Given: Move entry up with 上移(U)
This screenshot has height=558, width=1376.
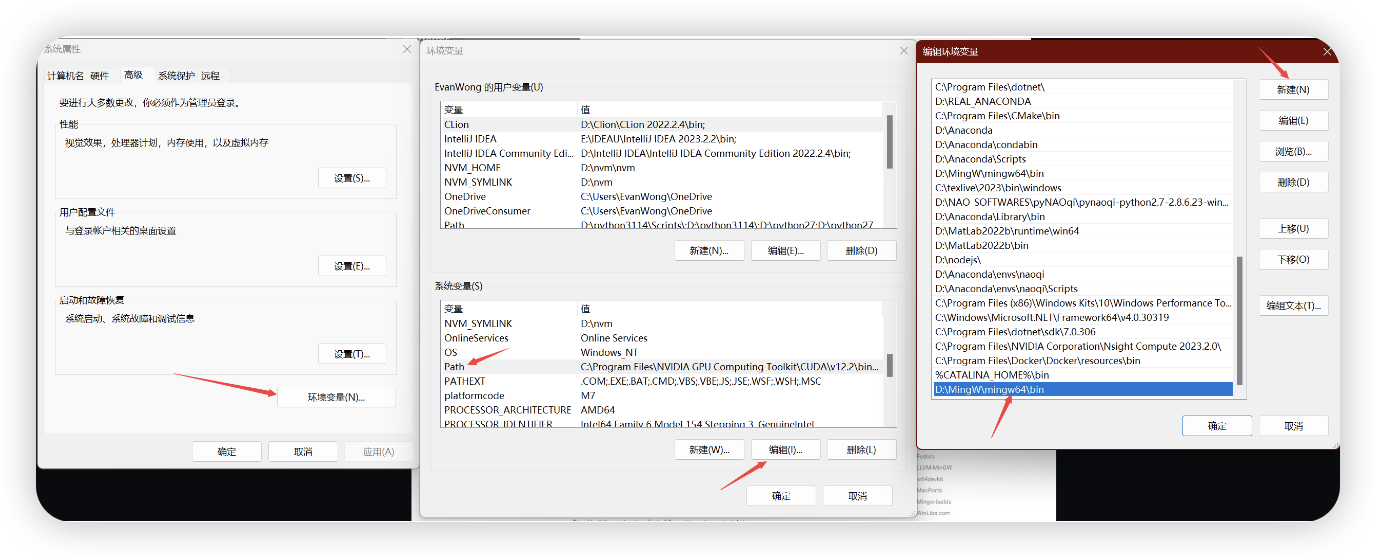Looking at the screenshot, I should (1293, 229).
